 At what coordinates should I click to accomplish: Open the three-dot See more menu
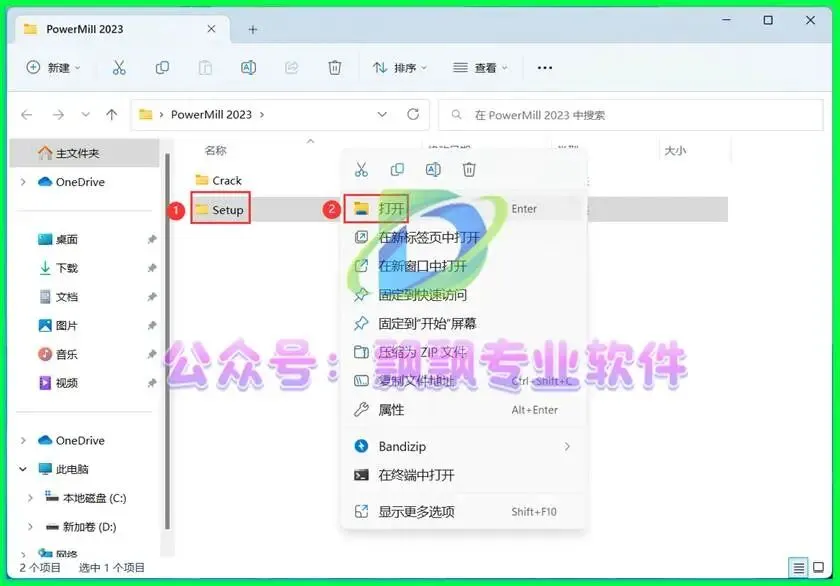pyautogui.click(x=545, y=67)
